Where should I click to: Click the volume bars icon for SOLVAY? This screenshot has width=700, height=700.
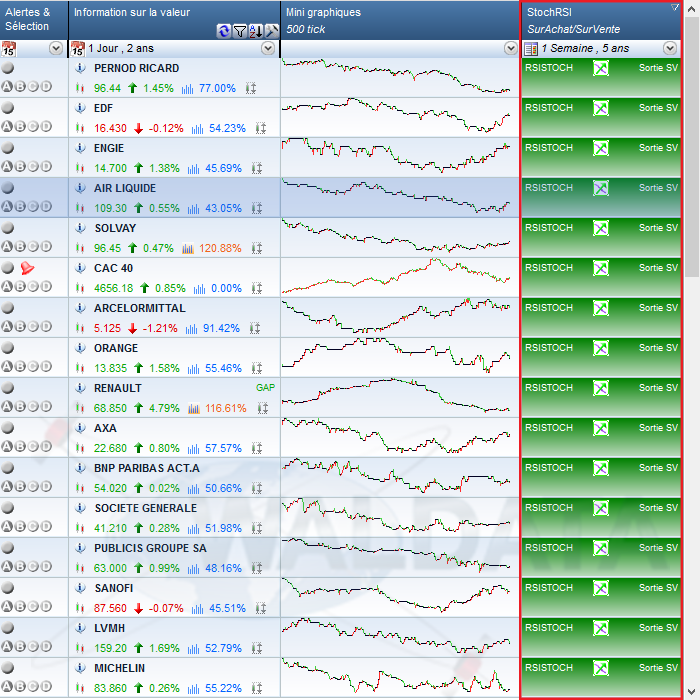(188, 248)
